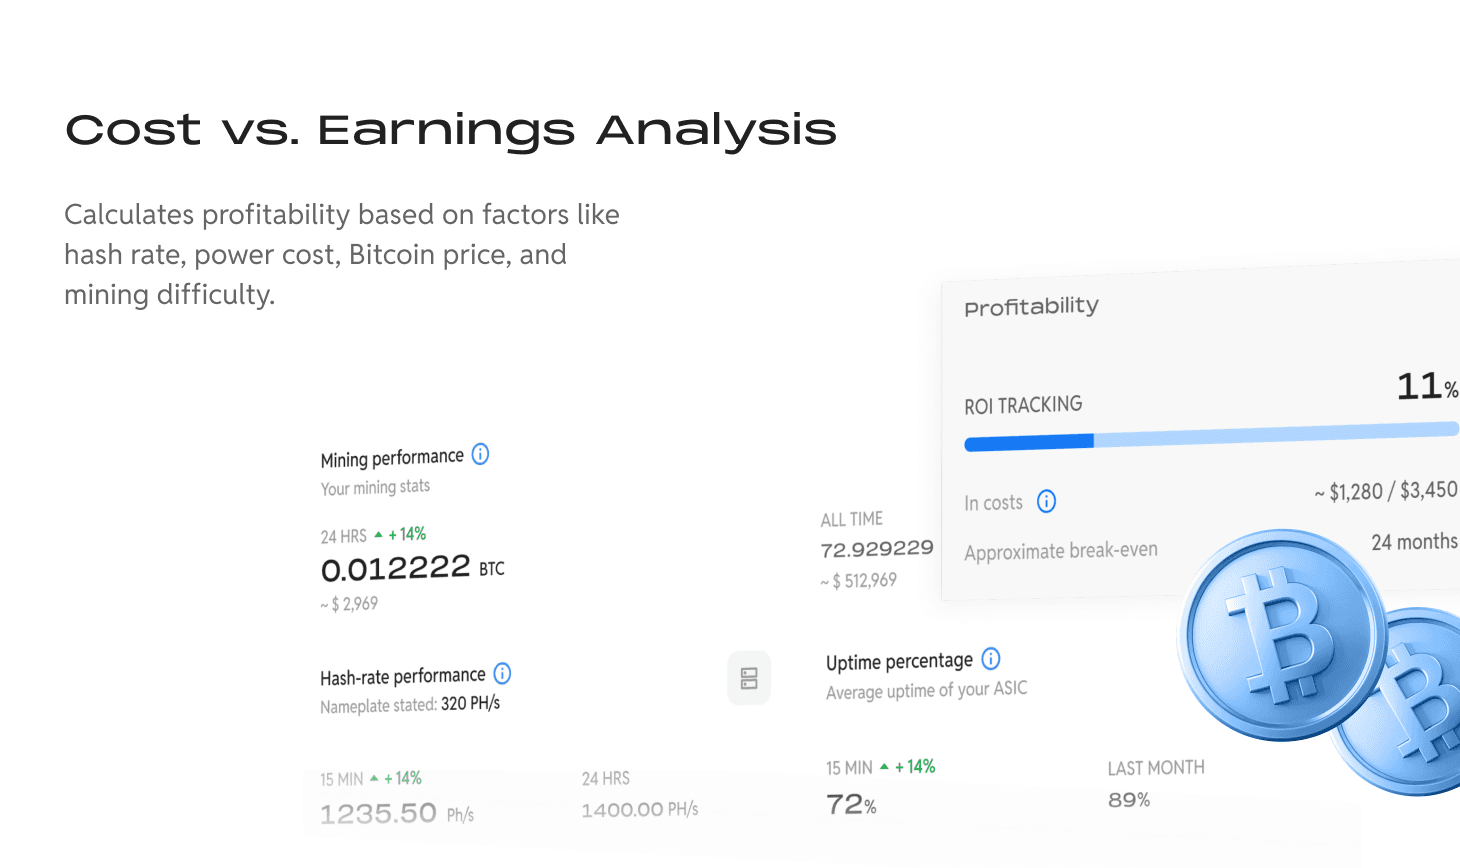The width and height of the screenshot is (1460, 868).
Task: Click info icon next to Hash-rate performance
Action: [x=502, y=674]
